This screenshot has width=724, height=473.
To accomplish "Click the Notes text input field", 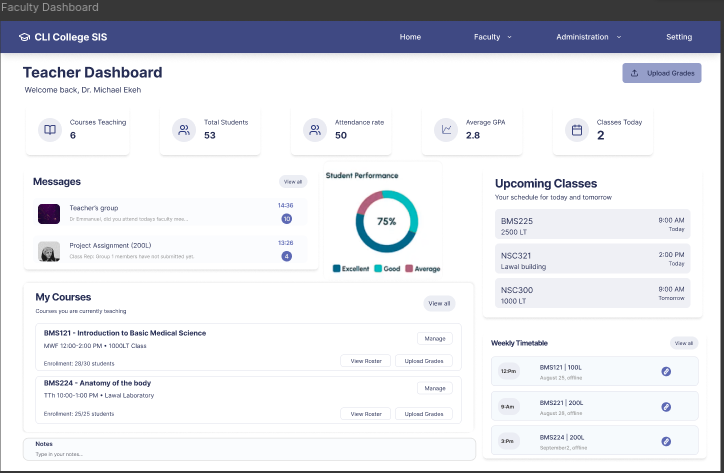I will point(249,454).
